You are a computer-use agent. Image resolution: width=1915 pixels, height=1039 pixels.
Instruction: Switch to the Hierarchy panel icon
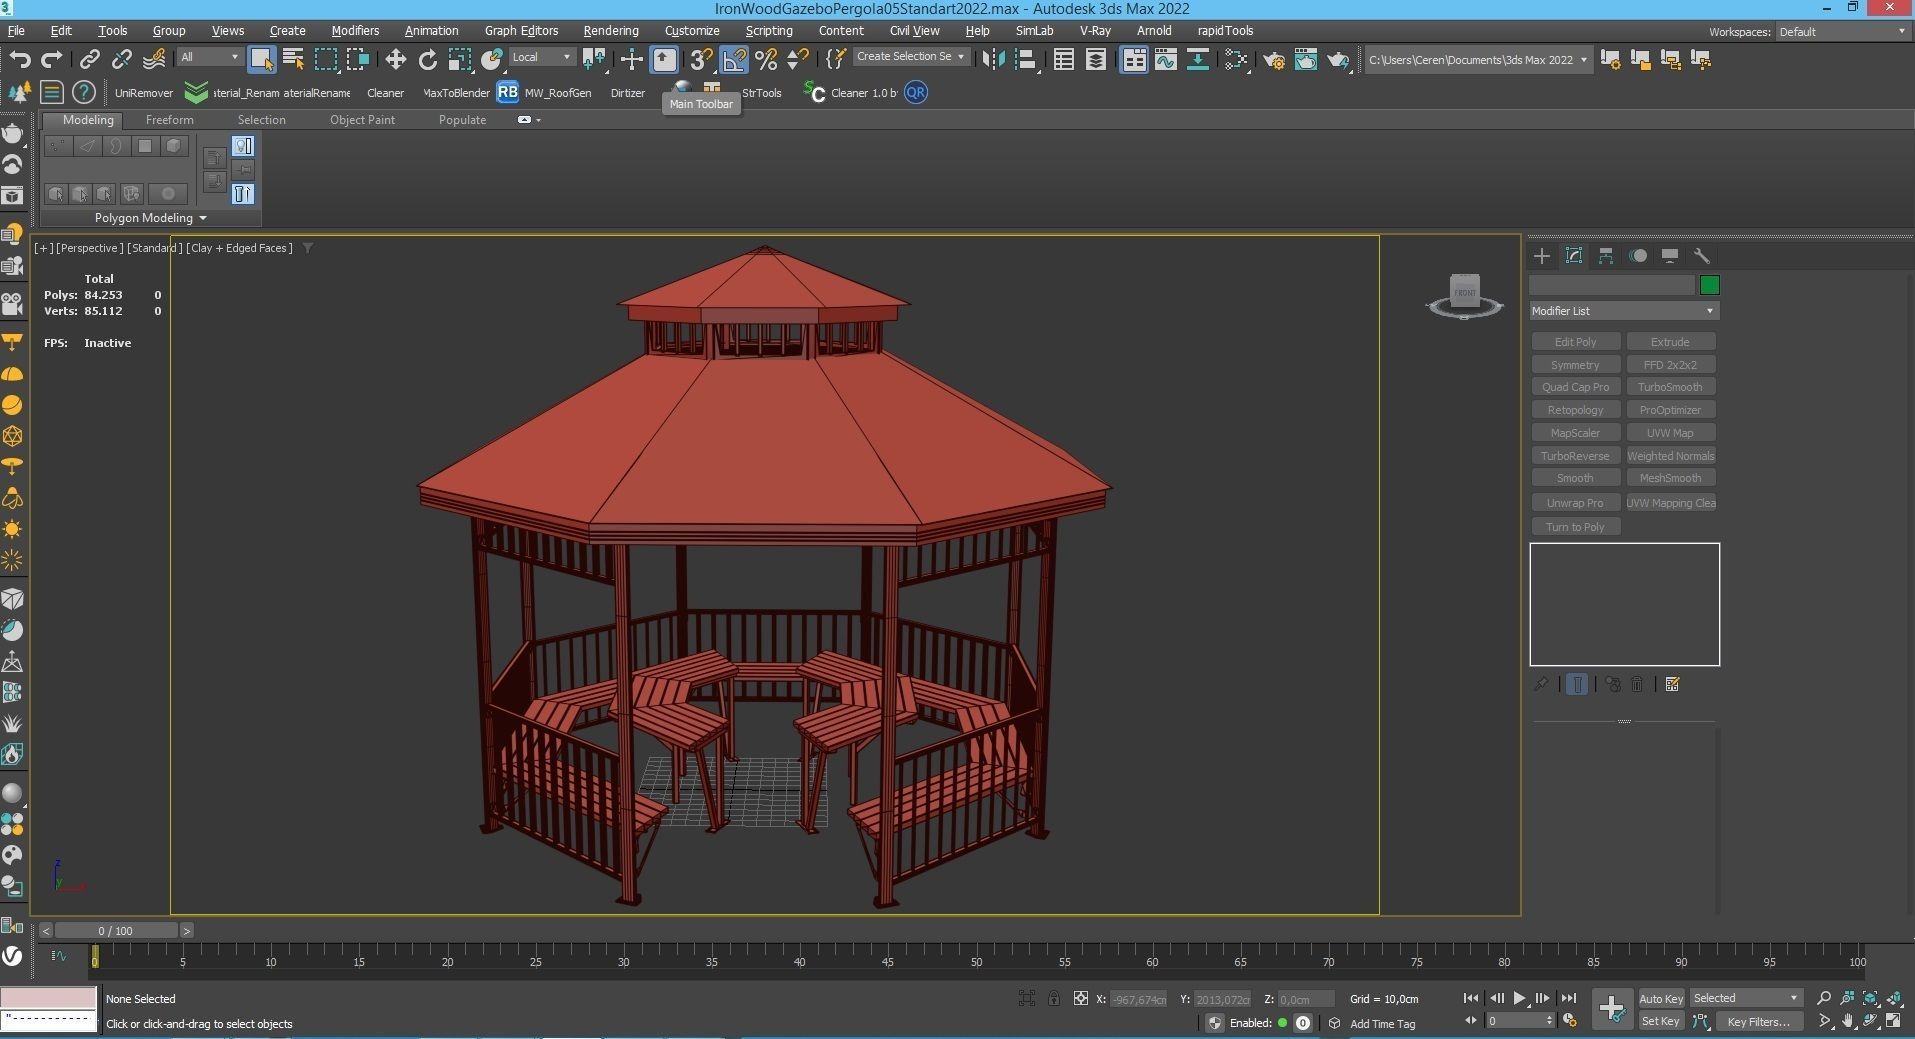[x=1606, y=256]
